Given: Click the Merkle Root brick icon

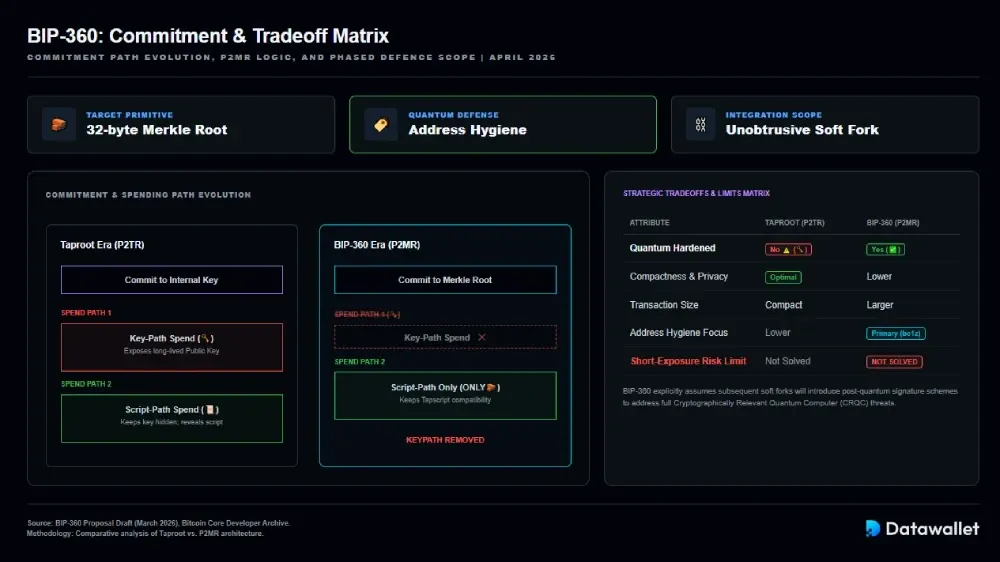Looking at the screenshot, I should click(59, 124).
